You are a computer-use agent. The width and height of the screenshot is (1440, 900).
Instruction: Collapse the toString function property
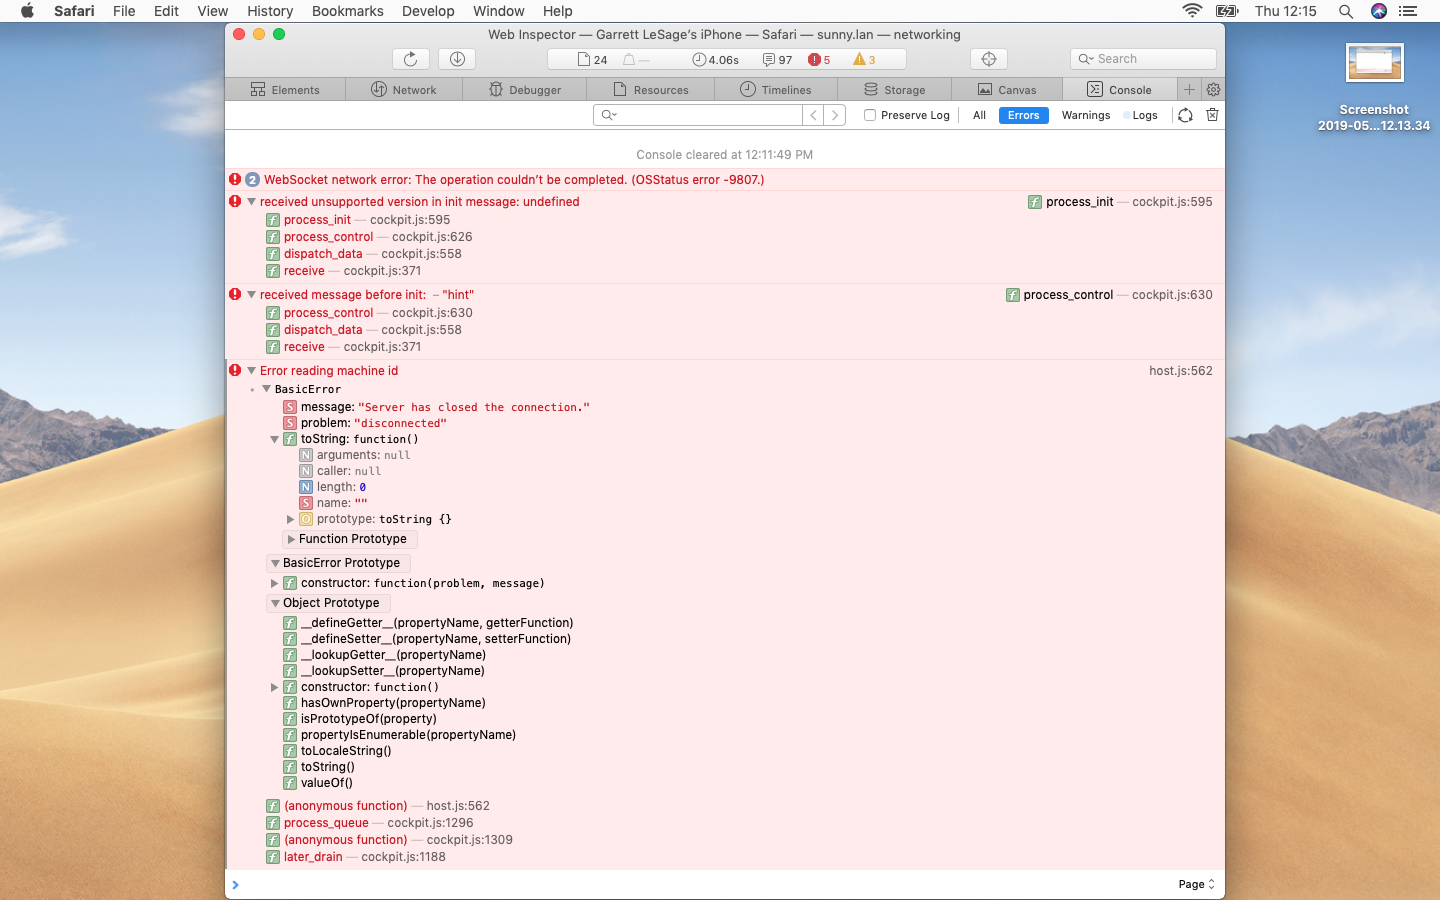pyautogui.click(x=274, y=439)
